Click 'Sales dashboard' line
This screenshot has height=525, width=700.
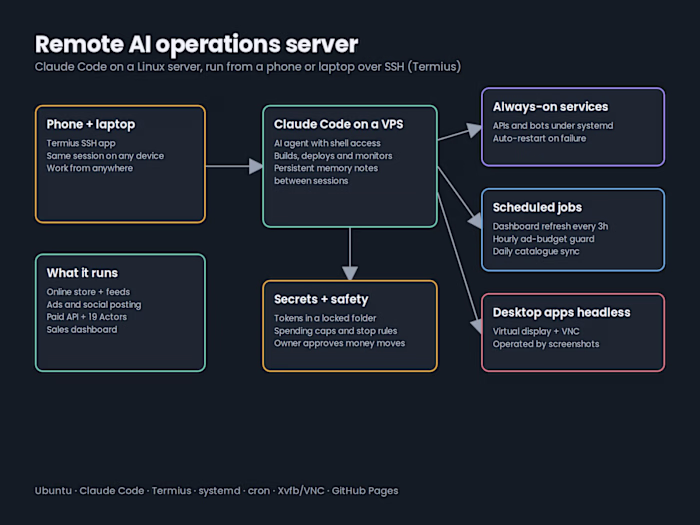point(82,329)
